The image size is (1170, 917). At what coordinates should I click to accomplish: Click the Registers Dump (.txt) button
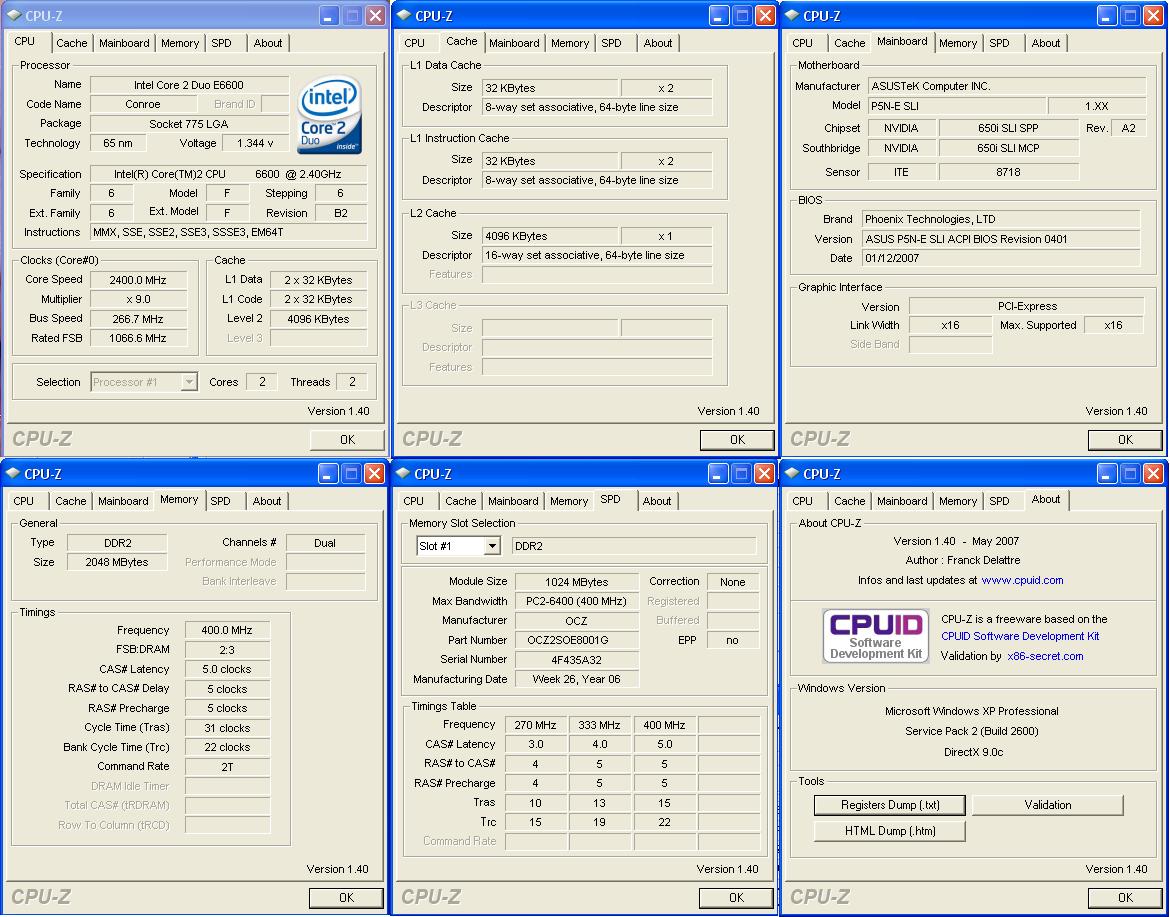coord(889,805)
